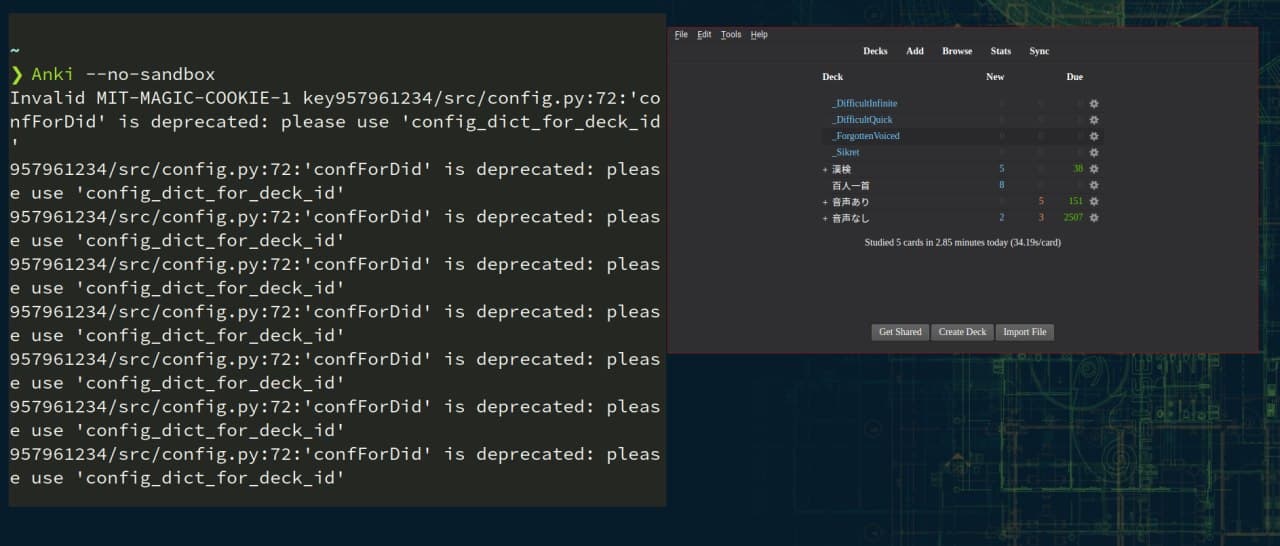
Task: Open options gear for _DifficultInfinite deck
Action: pyautogui.click(x=1094, y=103)
